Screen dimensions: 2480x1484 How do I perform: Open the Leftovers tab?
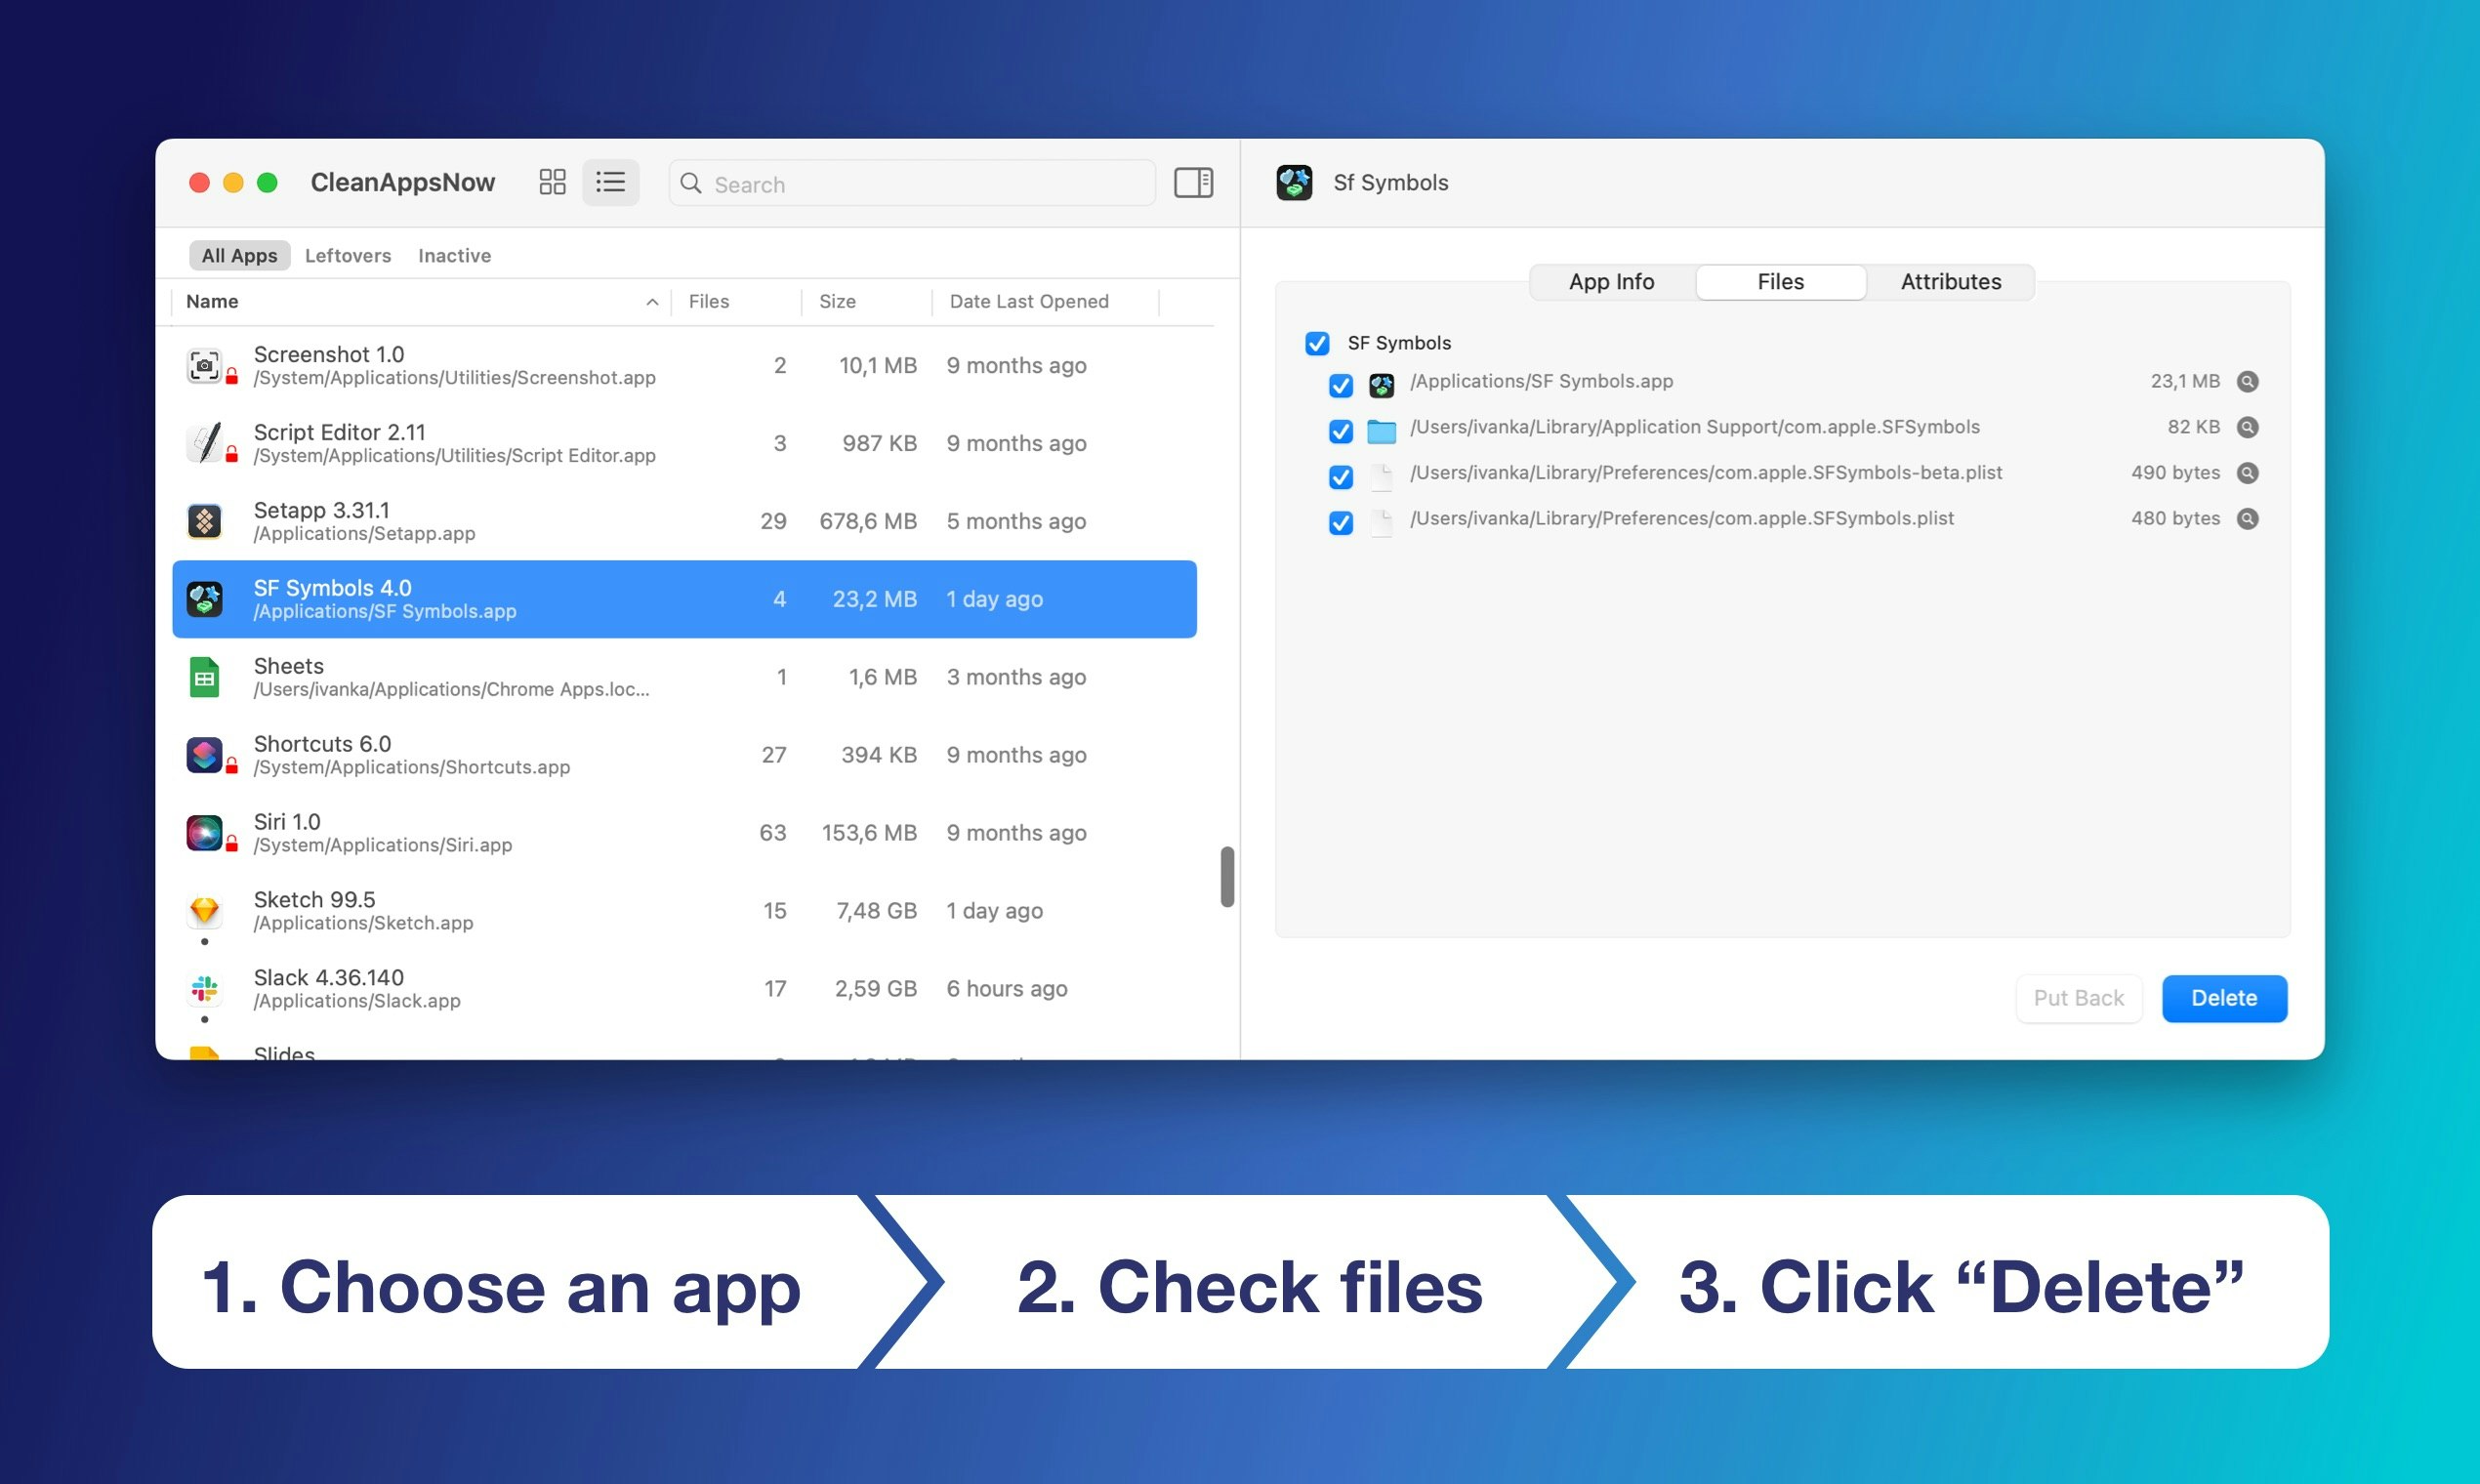click(348, 255)
